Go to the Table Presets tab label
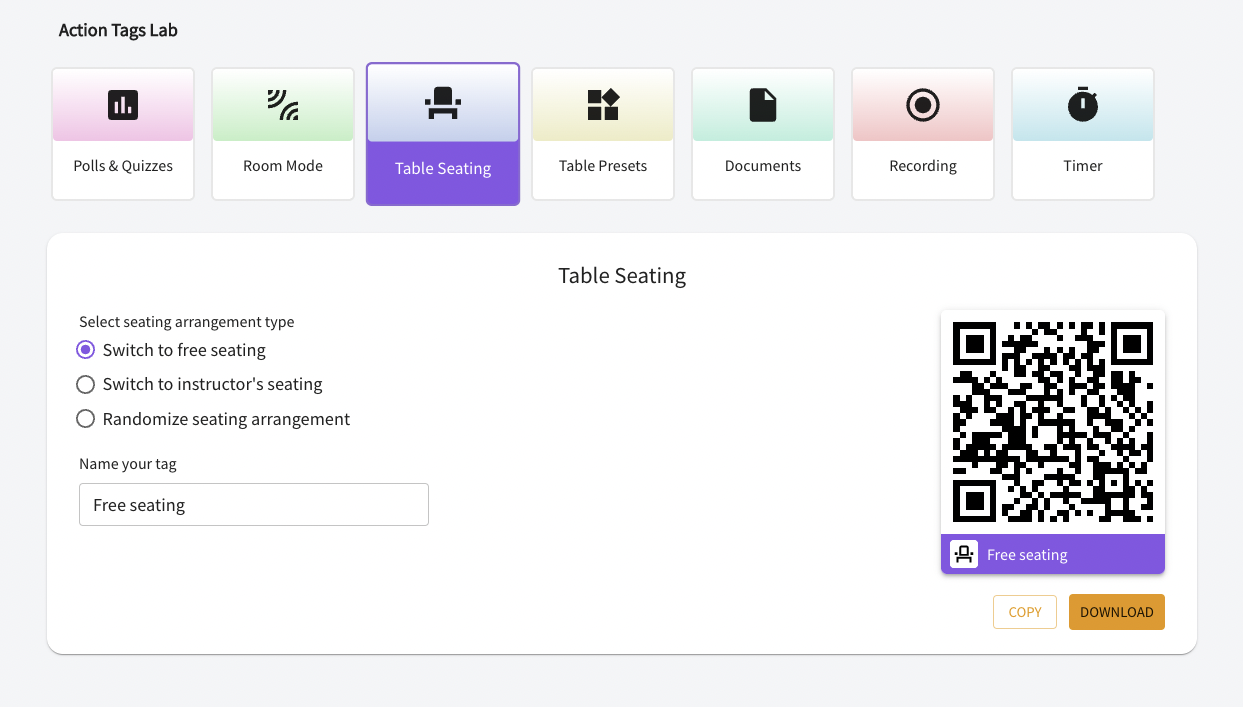The image size is (1243, 707). click(x=603, y=166)
